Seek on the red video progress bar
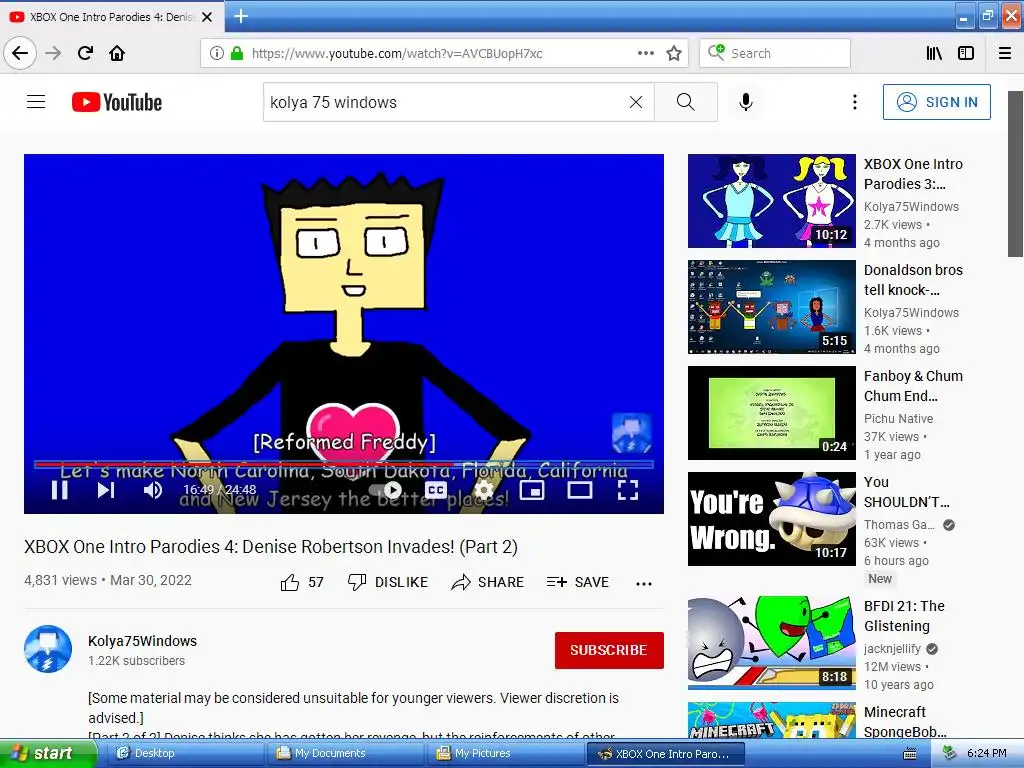 (x=344, y=464)
